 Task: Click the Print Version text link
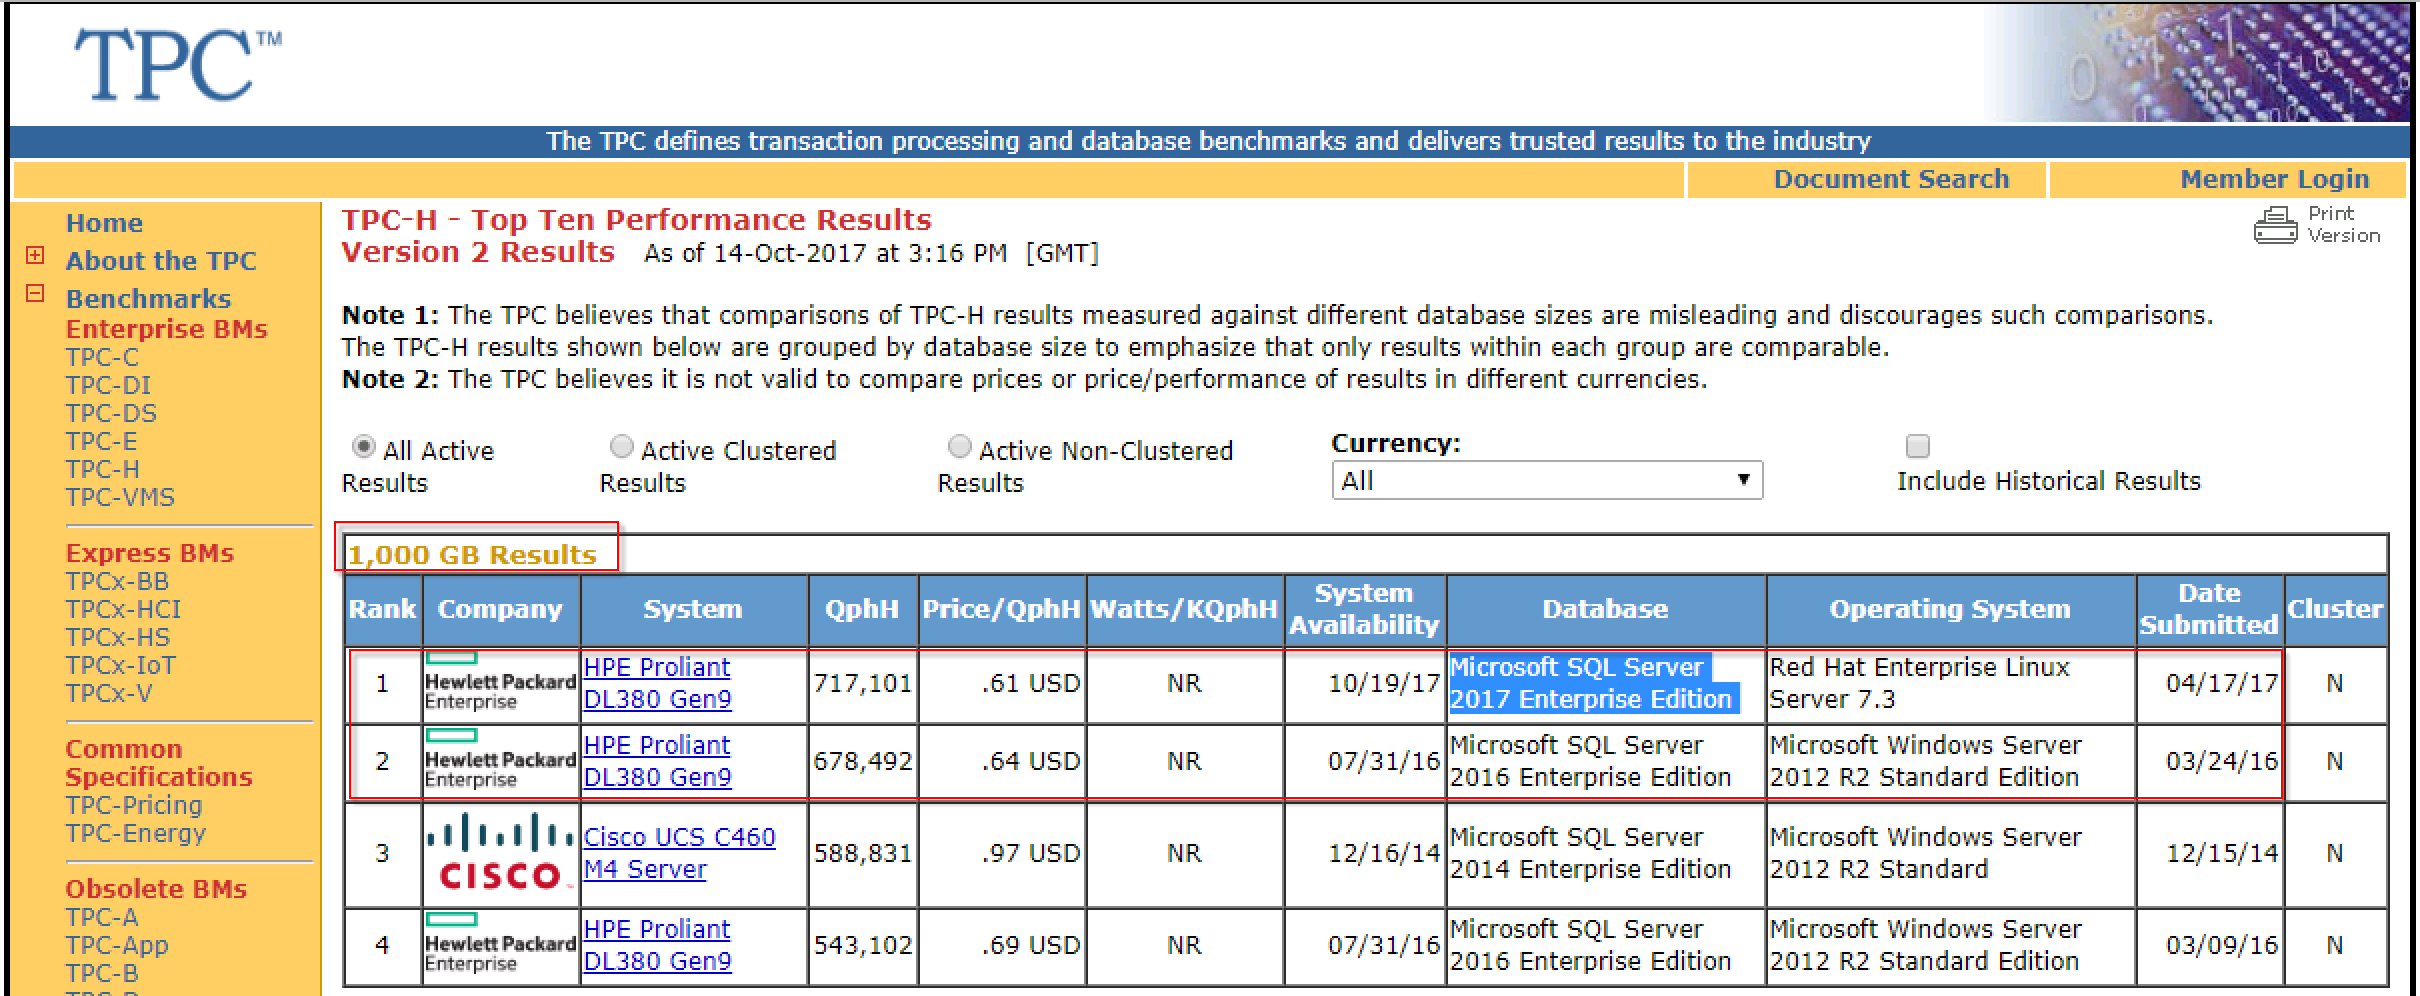[x=2344, y=225]
